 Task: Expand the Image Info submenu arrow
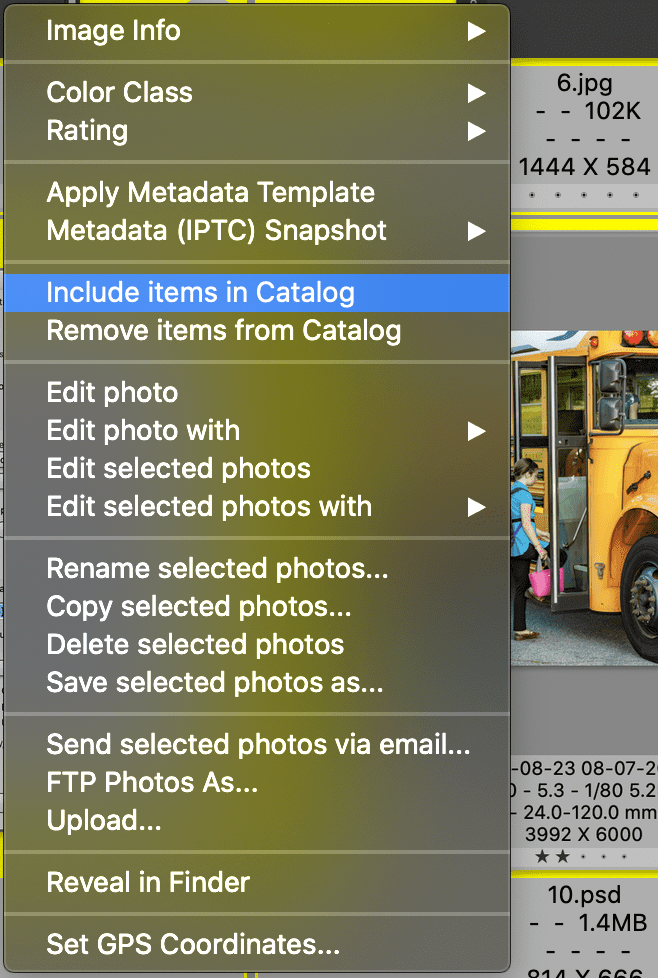[477, 31]
